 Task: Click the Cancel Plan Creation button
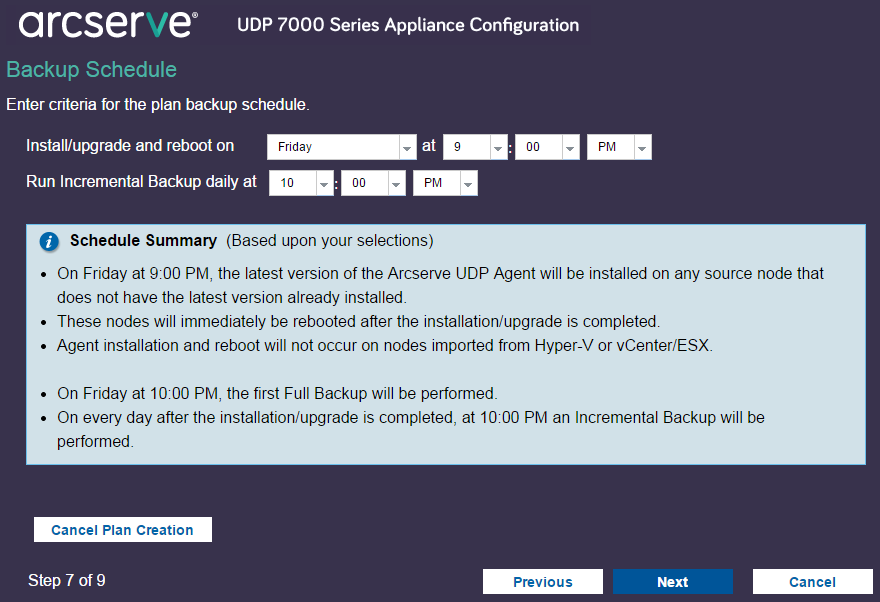(x=122, y=529)
